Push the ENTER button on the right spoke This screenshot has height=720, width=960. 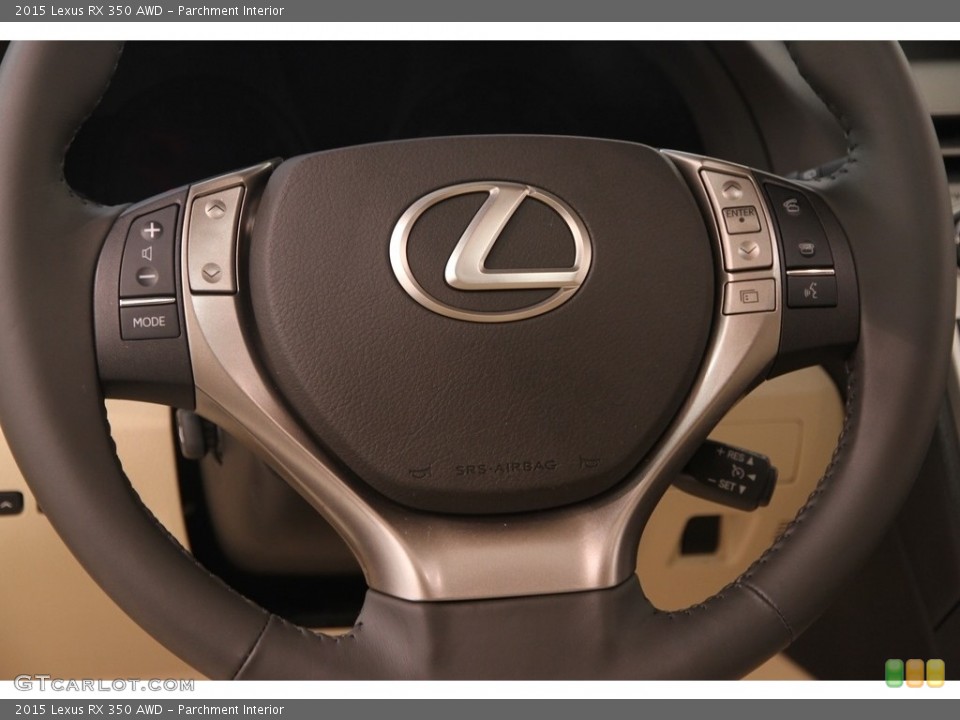[x=741, y=219]
